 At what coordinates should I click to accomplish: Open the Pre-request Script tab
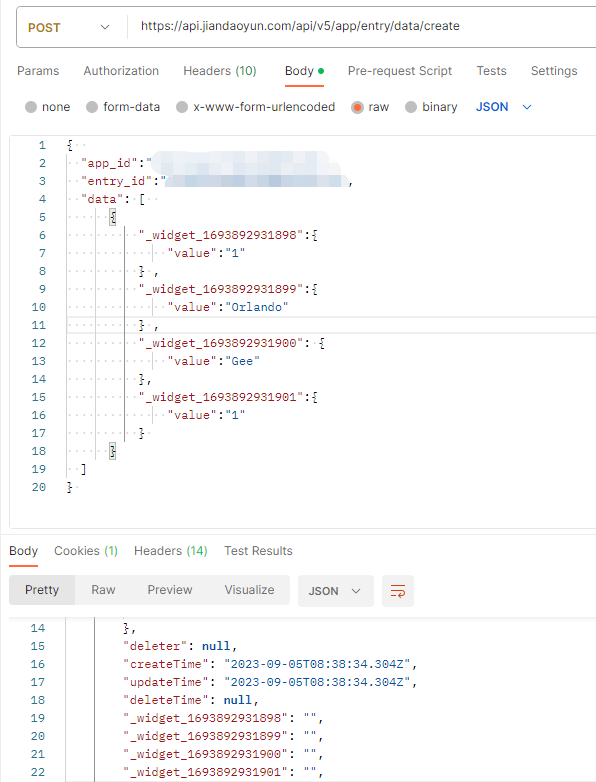click(x=400, y=71)
